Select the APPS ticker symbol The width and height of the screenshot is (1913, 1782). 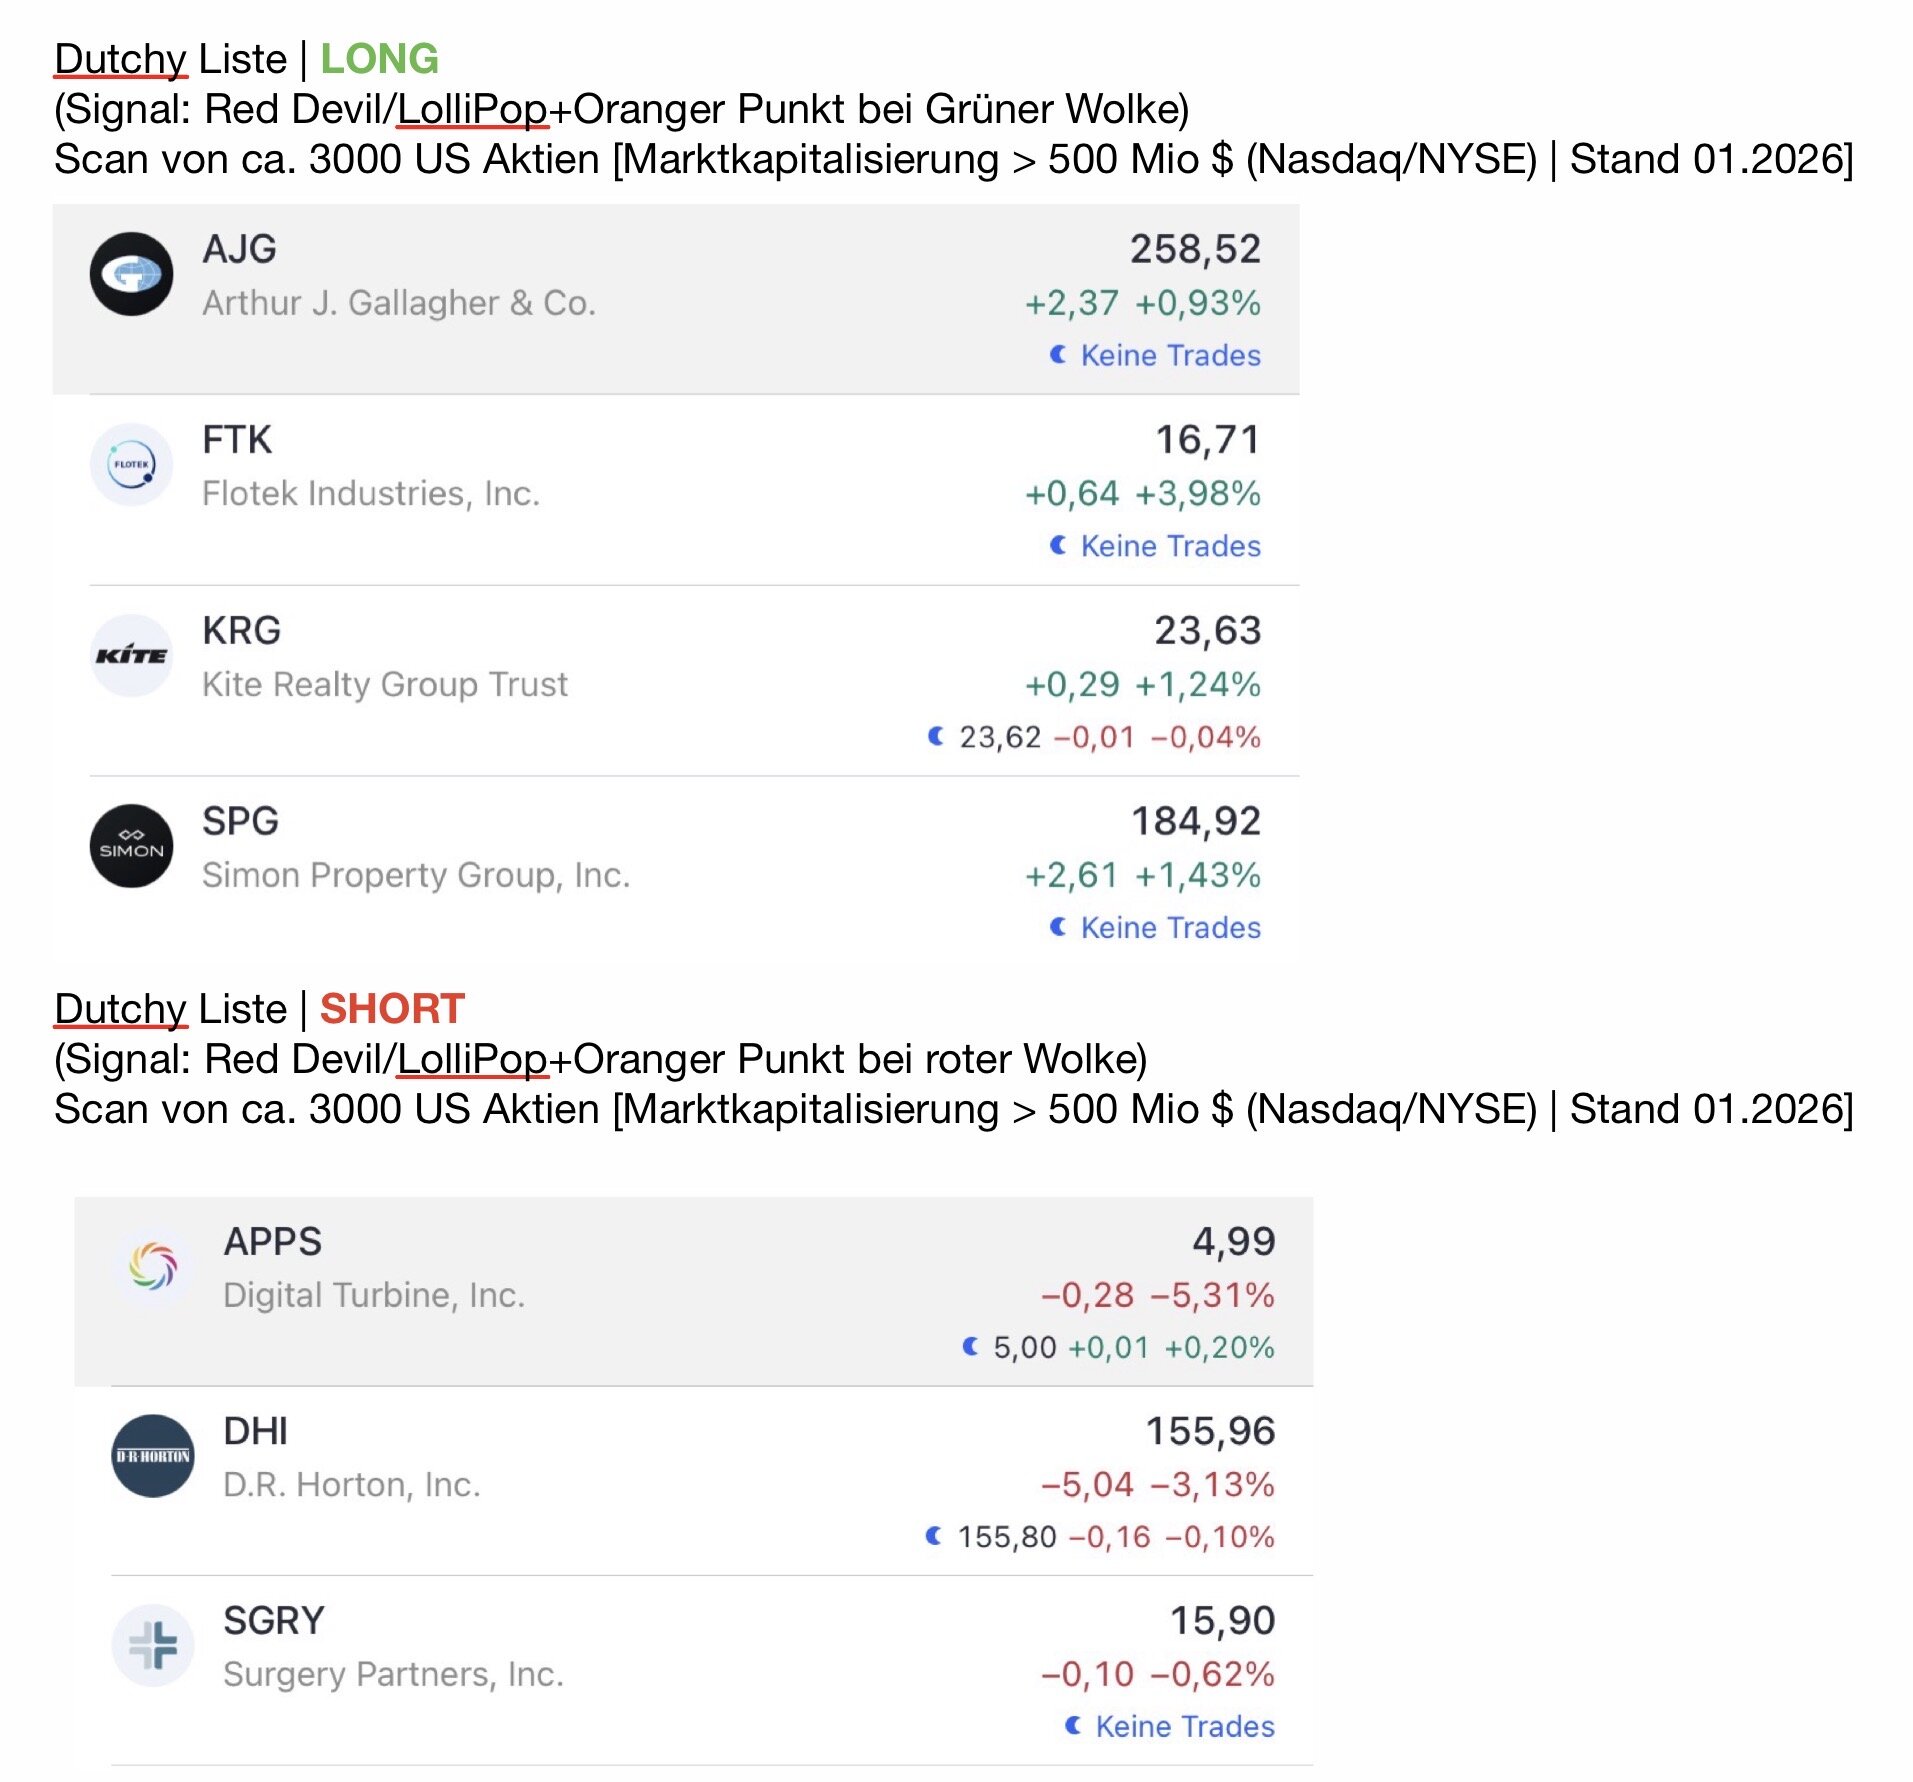coord(272,1242)
